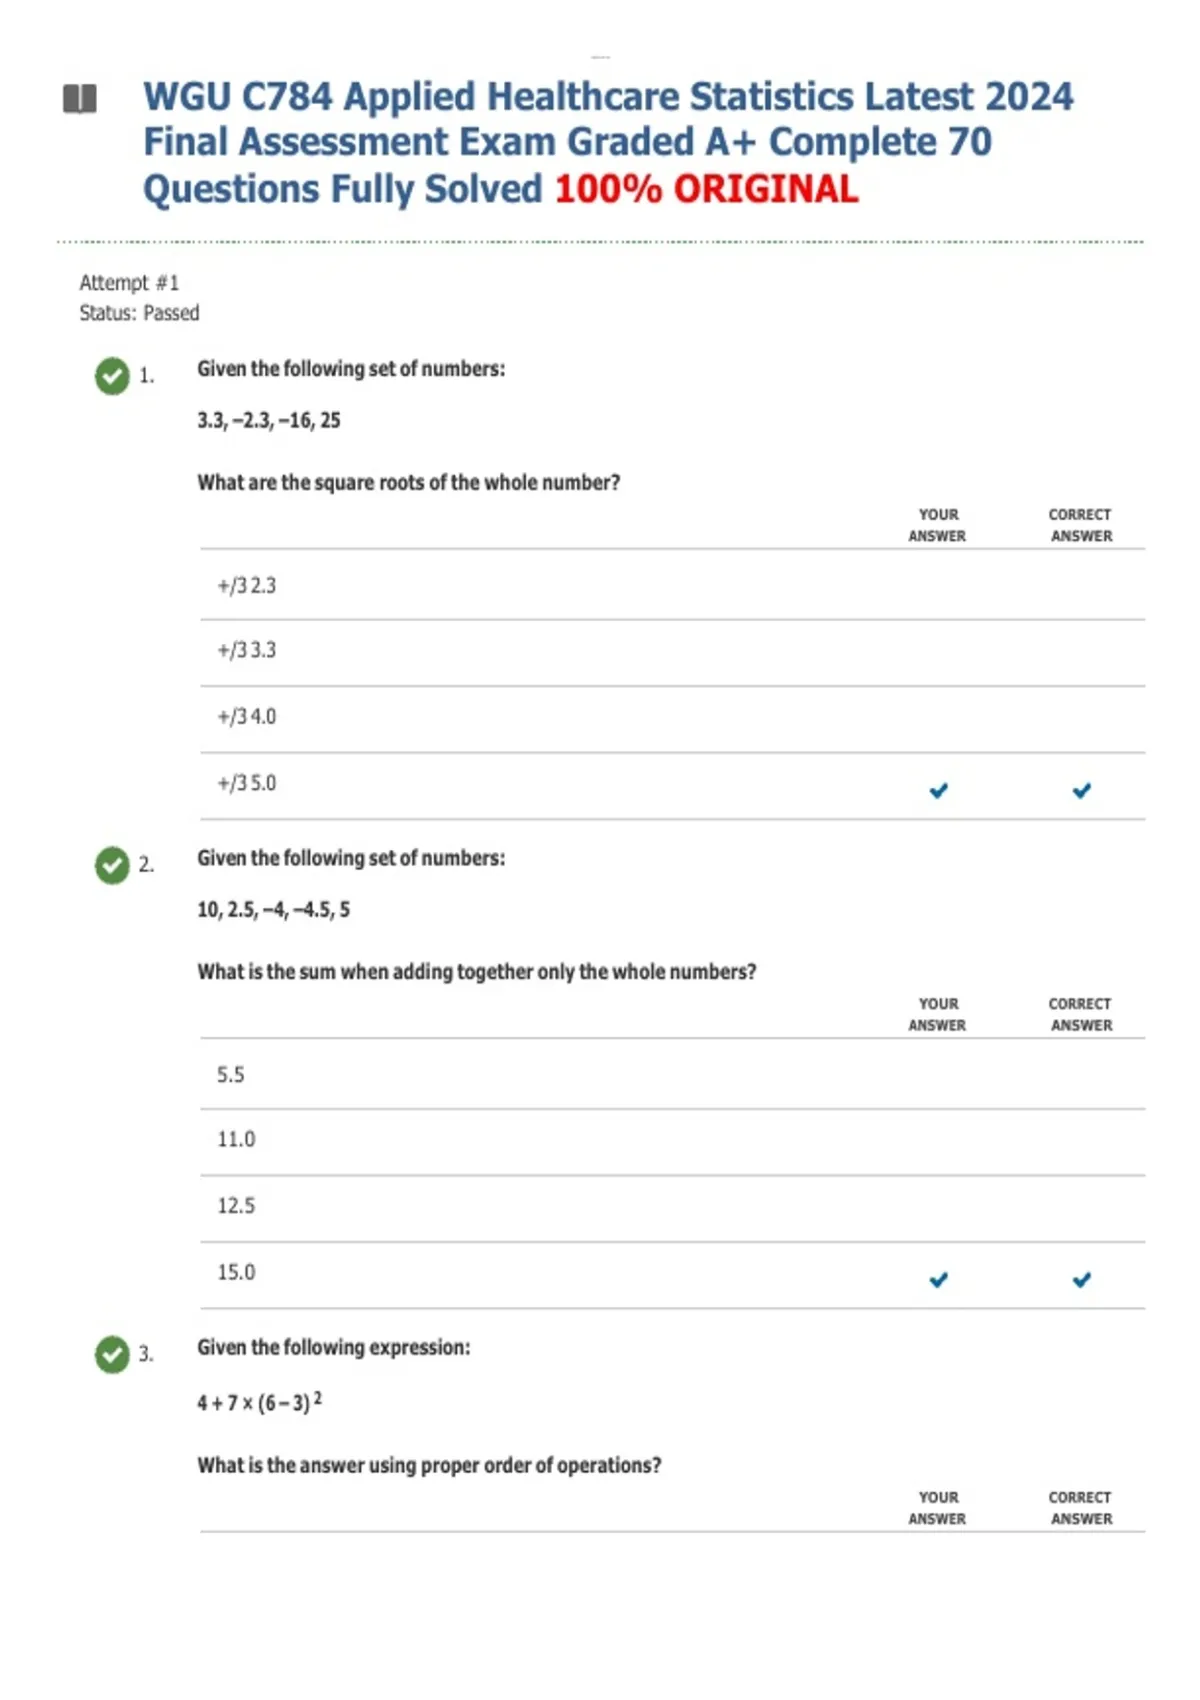The height and width of the screenshot is (1700, 1200).
Task: Click 'Your Answer' checkmark for 15.0
Action: 938,1280
